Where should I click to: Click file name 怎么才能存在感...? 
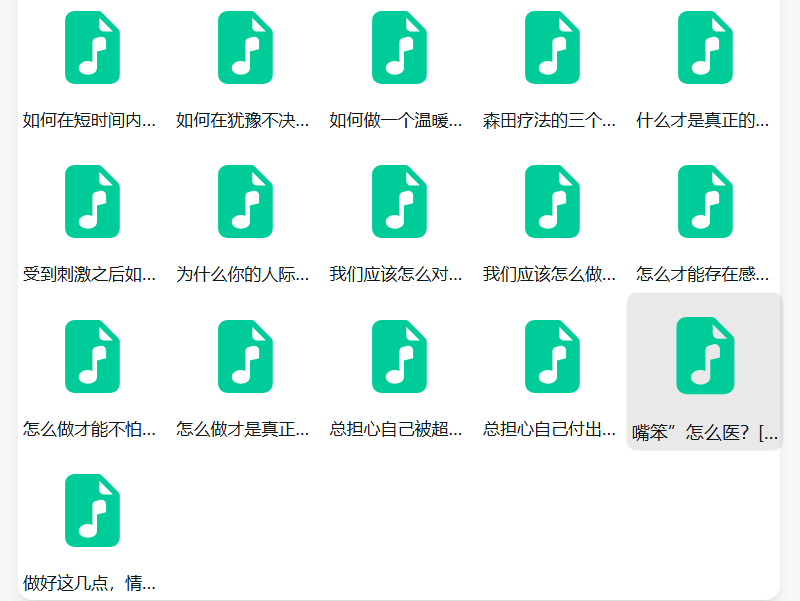click(x=703, y=274)
